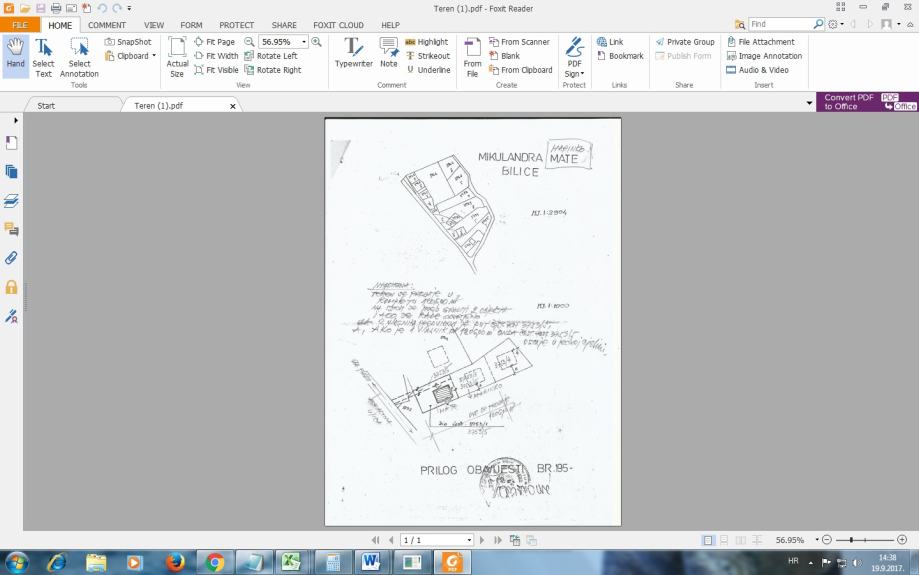
Task: Open the Clipboard dropdown
Action: pos(154,56)
